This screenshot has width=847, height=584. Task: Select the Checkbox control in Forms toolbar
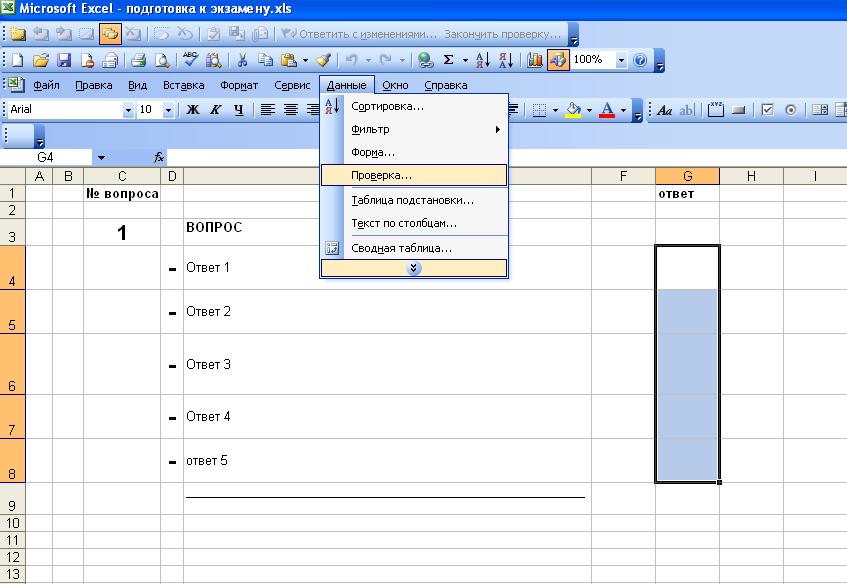coord(768,110)
